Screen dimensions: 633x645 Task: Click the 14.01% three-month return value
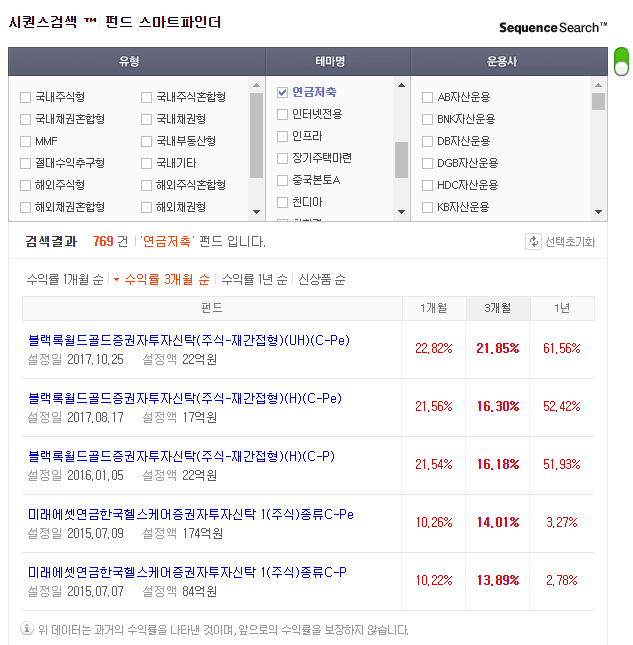(498, 522)
